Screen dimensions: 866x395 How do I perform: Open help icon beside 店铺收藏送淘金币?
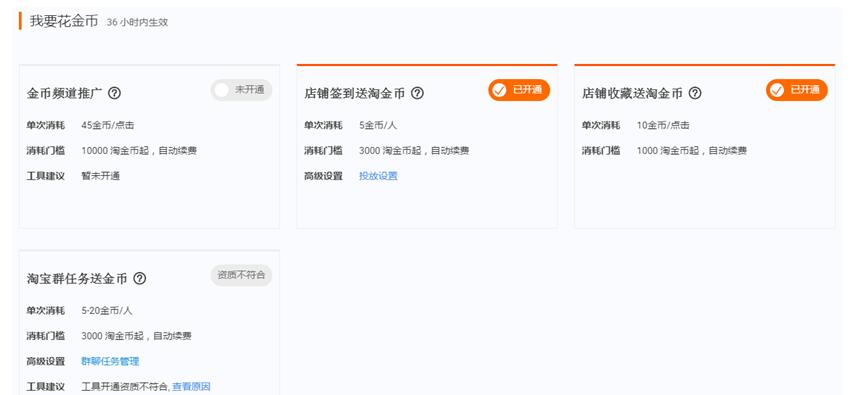695,93
